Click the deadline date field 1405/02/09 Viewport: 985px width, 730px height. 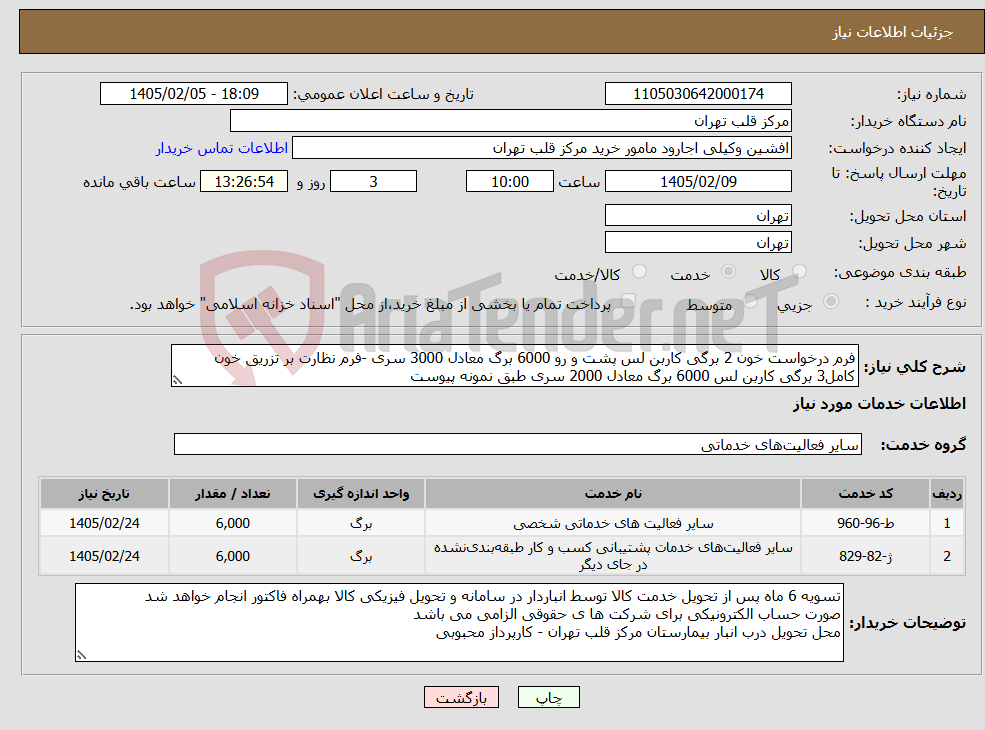point(698,182)
